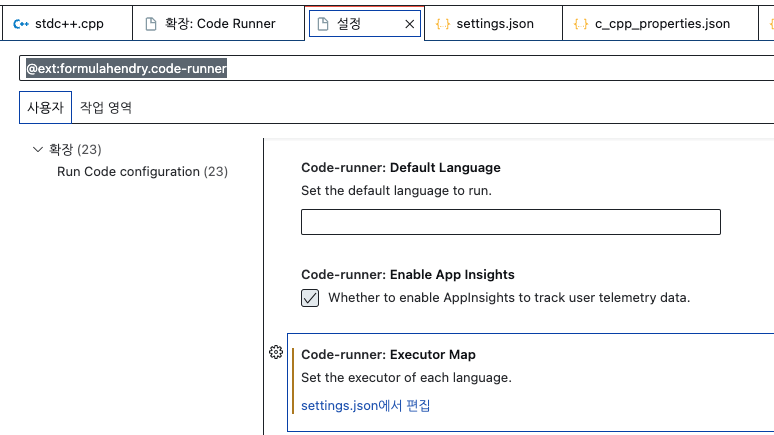Click the settings search box
This screenshot has height=435, width=774.
(x=397, y=68)
